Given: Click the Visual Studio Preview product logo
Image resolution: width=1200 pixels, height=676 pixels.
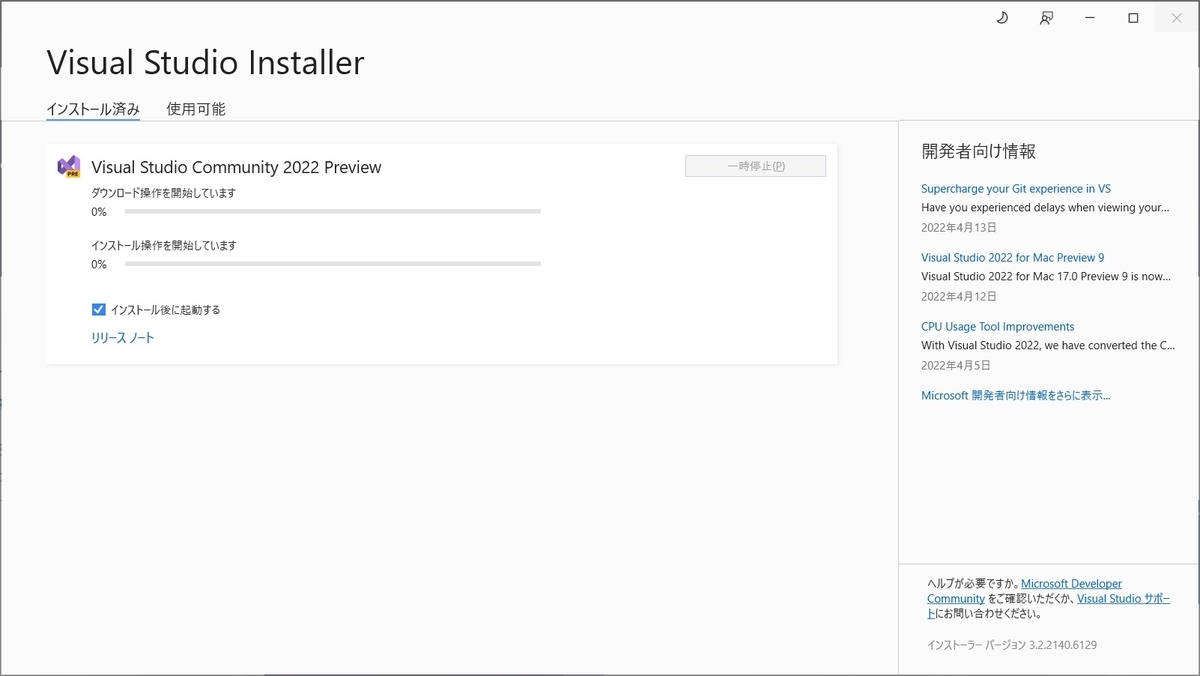Looking at the screenshot, I should tap(69, 167).
